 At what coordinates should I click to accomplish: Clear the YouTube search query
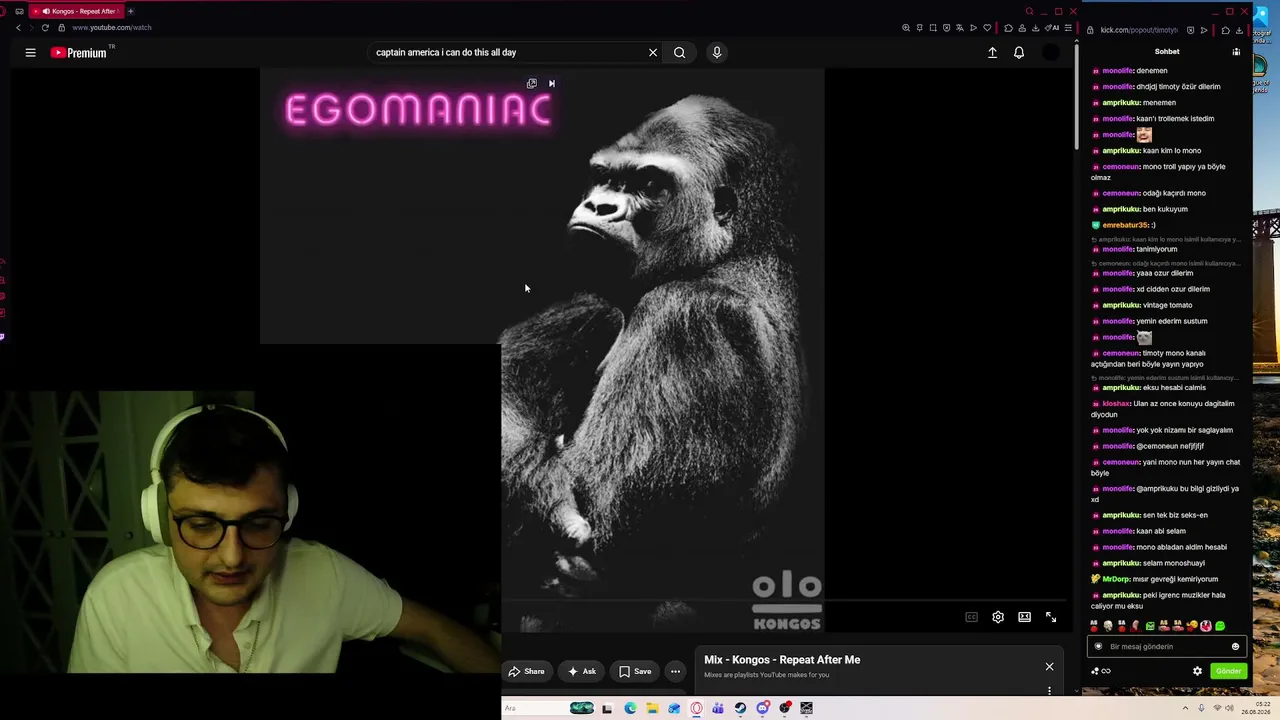pyautogui.click(x=653, y=52)
